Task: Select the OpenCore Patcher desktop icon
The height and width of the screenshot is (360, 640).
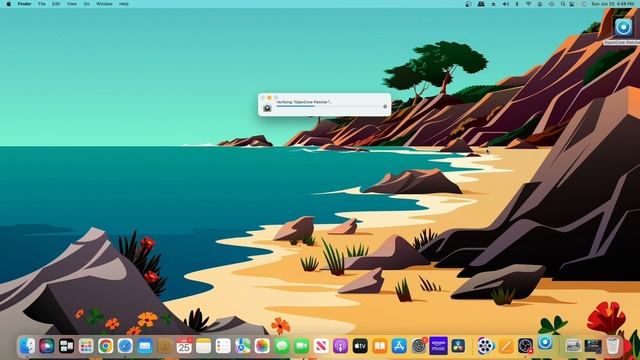Action: click(x=623, y=28)
